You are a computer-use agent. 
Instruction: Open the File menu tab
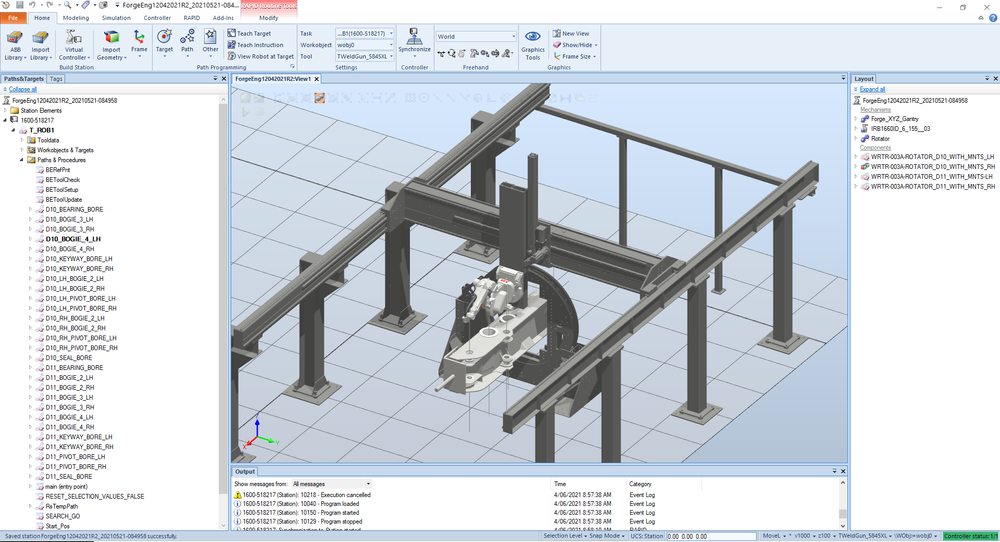coord(13,18)
